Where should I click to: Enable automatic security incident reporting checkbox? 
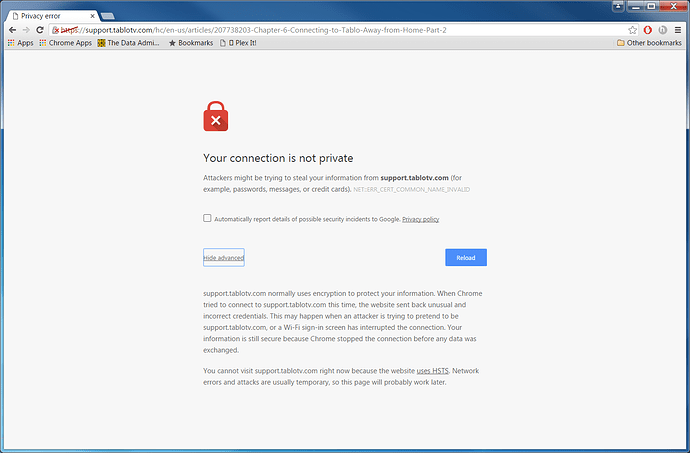coord(207,218)
